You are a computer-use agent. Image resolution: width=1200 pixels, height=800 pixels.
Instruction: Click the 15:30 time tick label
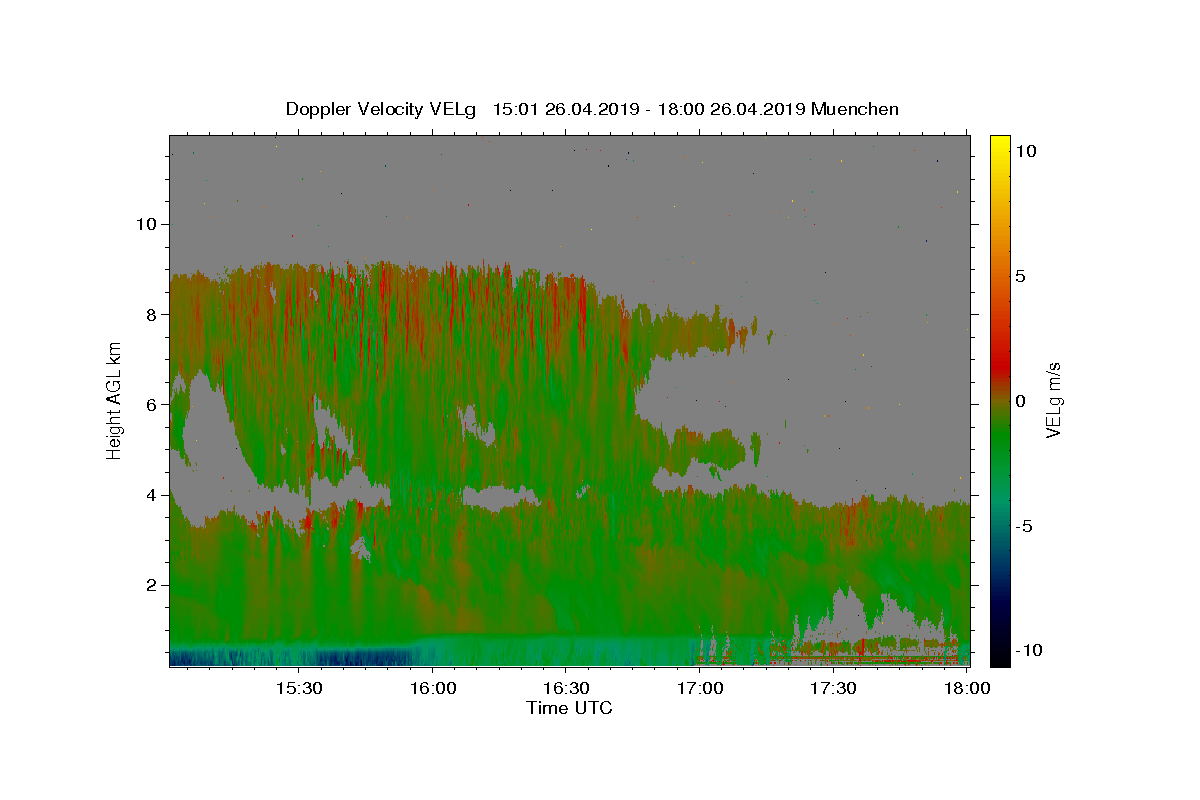(x=299, y=689)
